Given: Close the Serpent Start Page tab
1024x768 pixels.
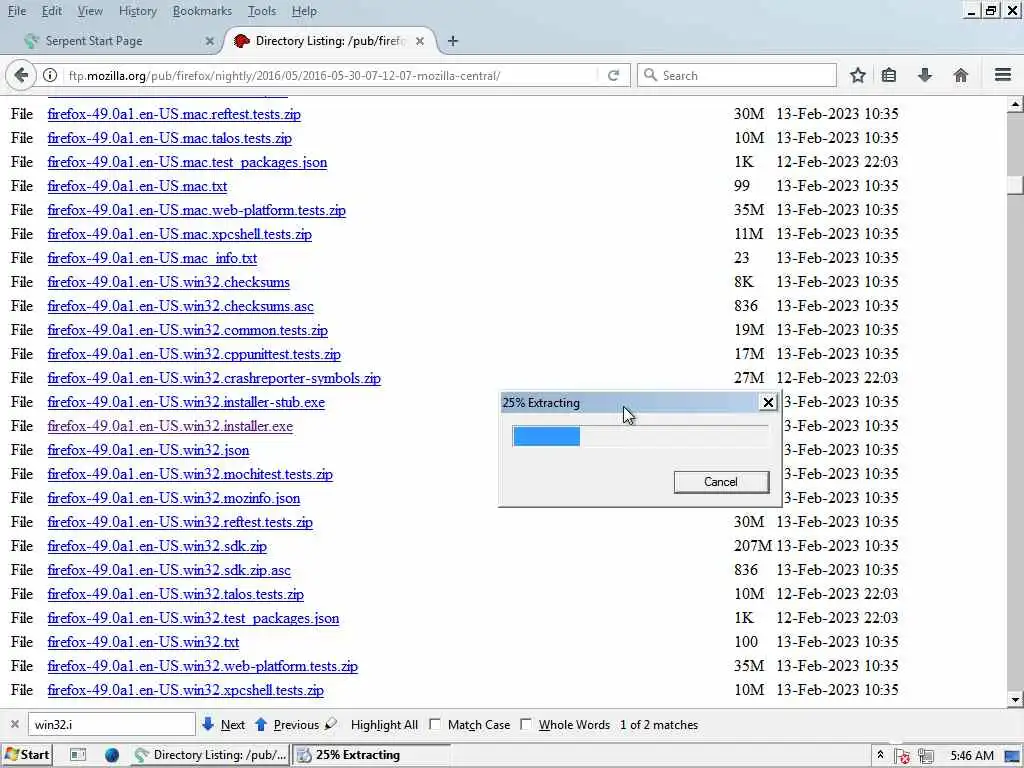Looking at the screenshot, I should click(210, 41).
